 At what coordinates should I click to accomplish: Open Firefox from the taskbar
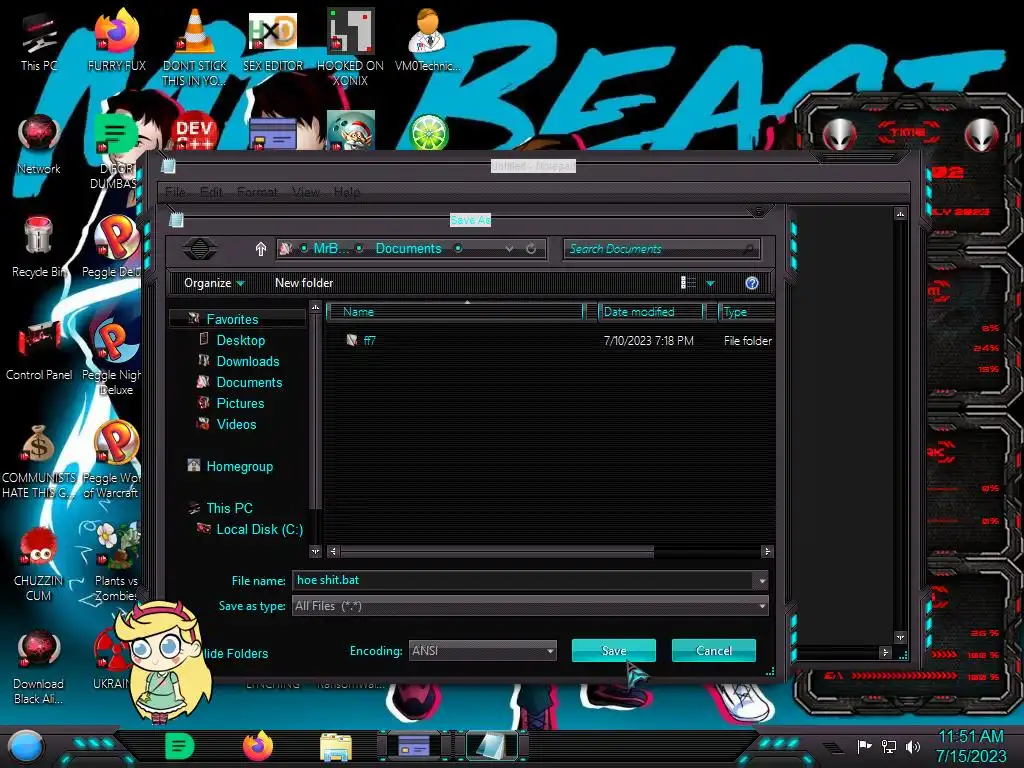point(257,746)
